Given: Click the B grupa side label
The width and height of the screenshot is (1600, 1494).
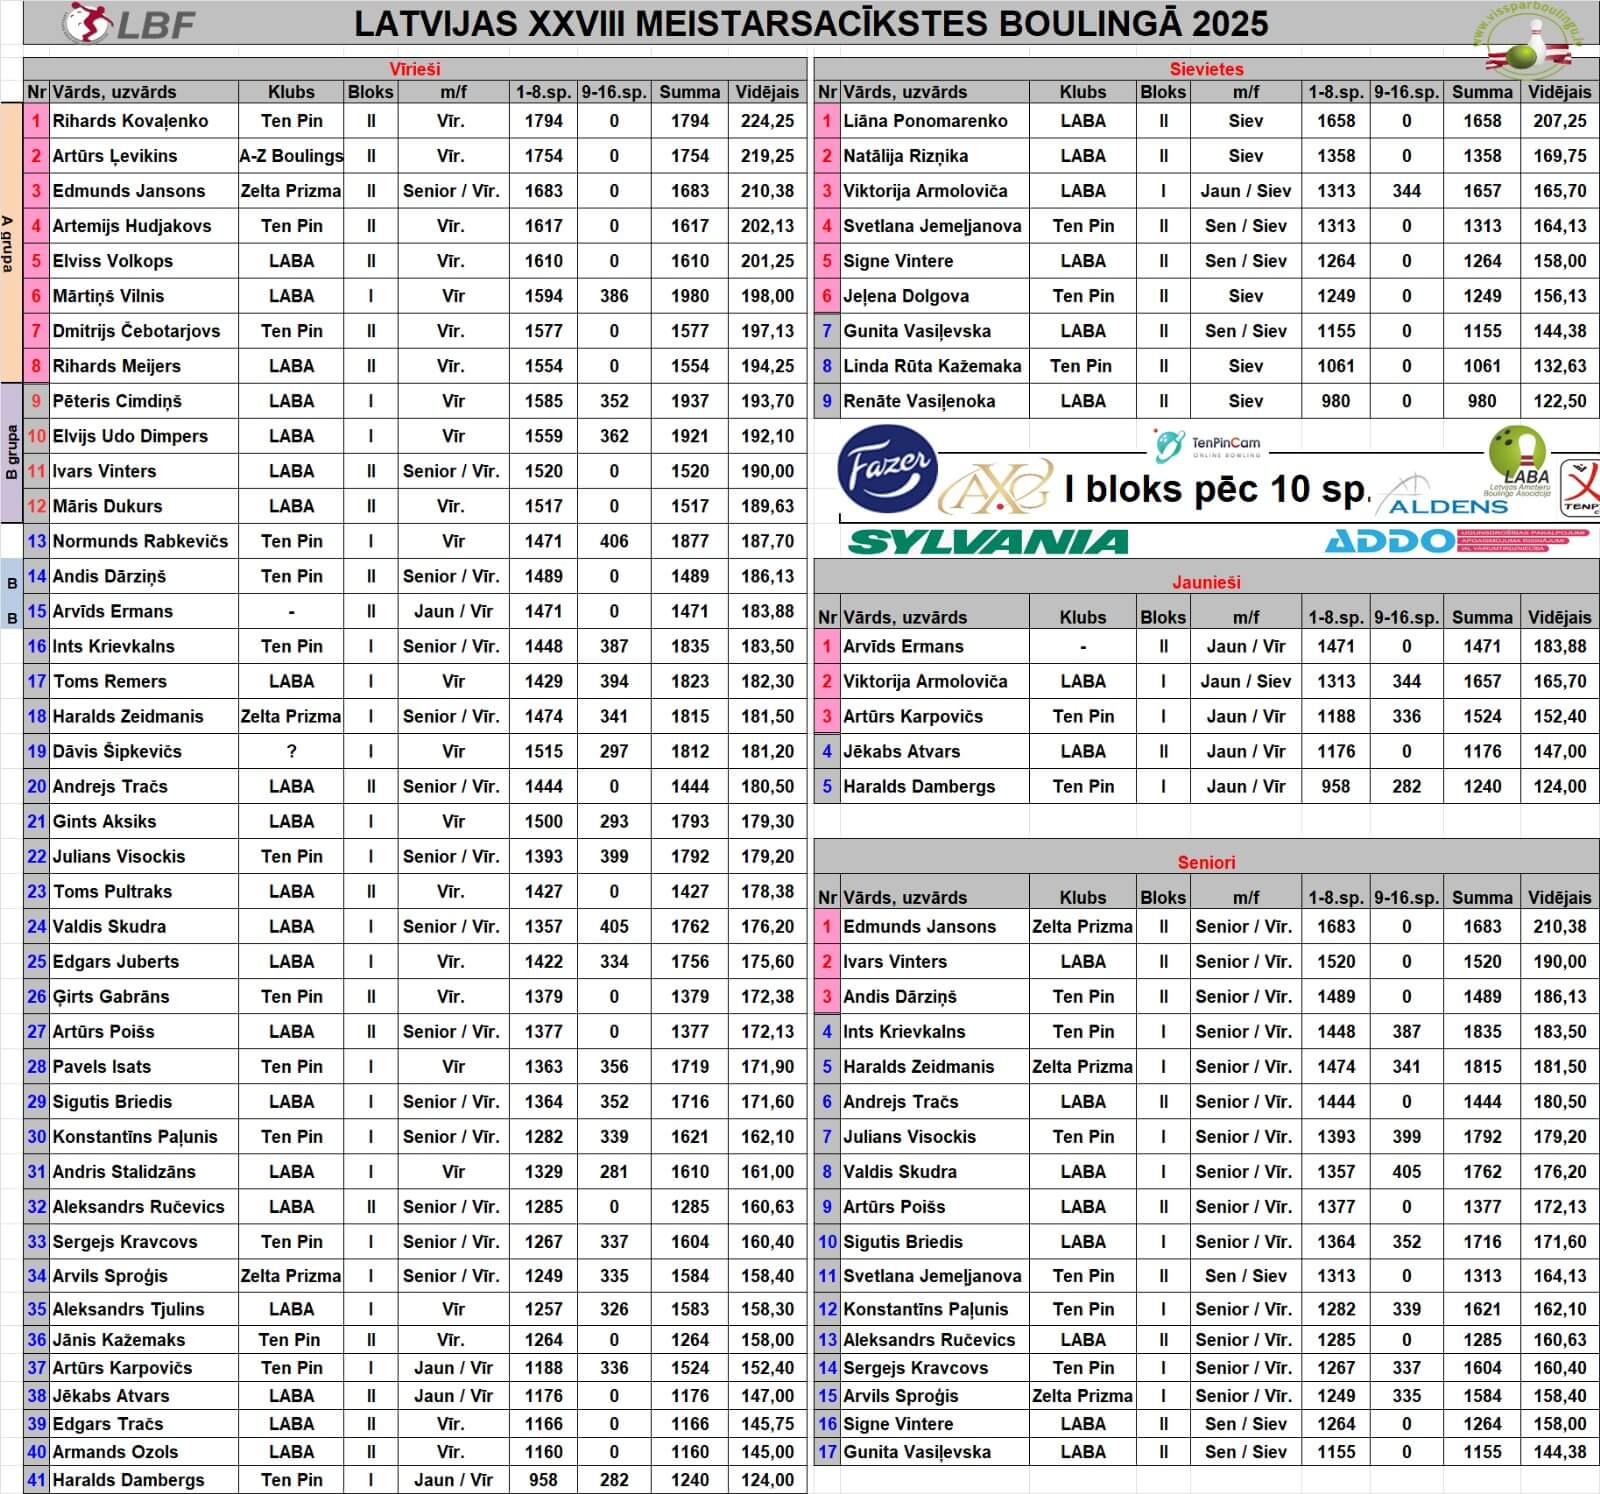Looking at the screenshot, I should tap(11, 453).
